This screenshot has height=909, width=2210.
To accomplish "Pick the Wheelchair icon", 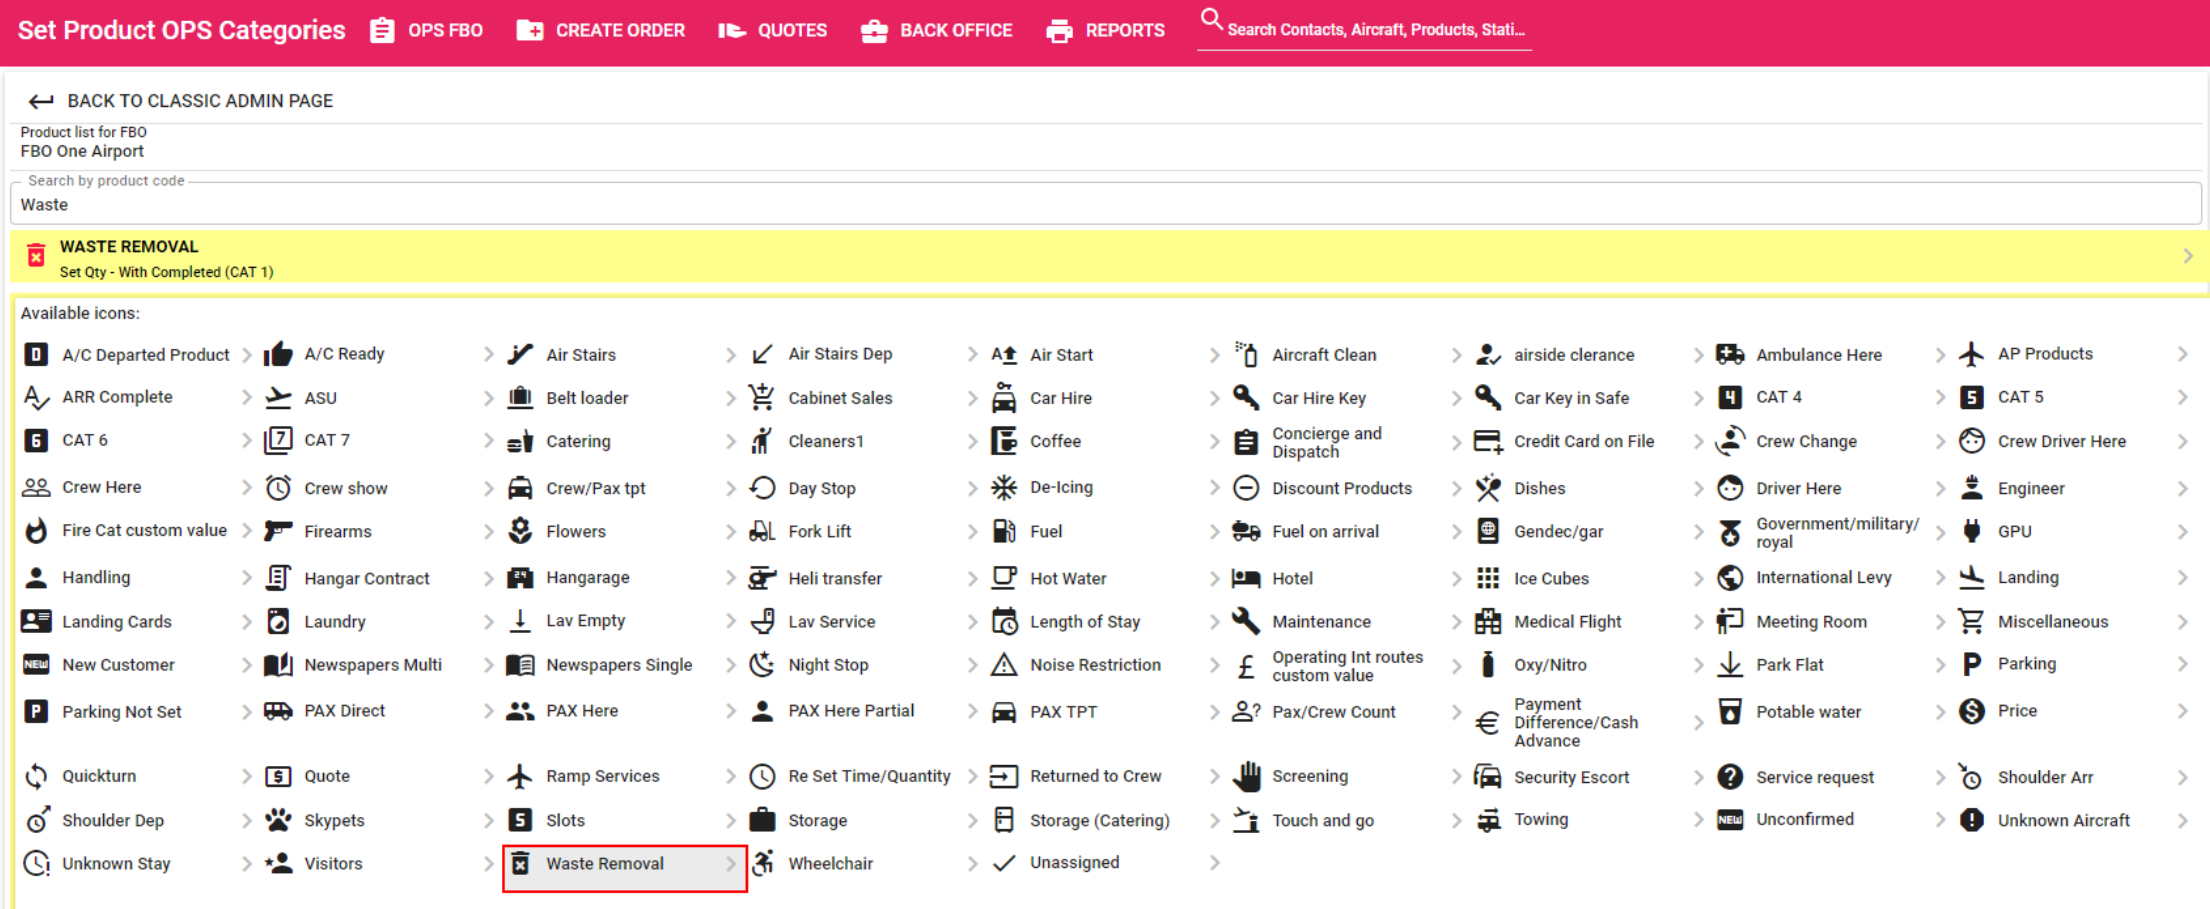I will (x=762, y=863).
